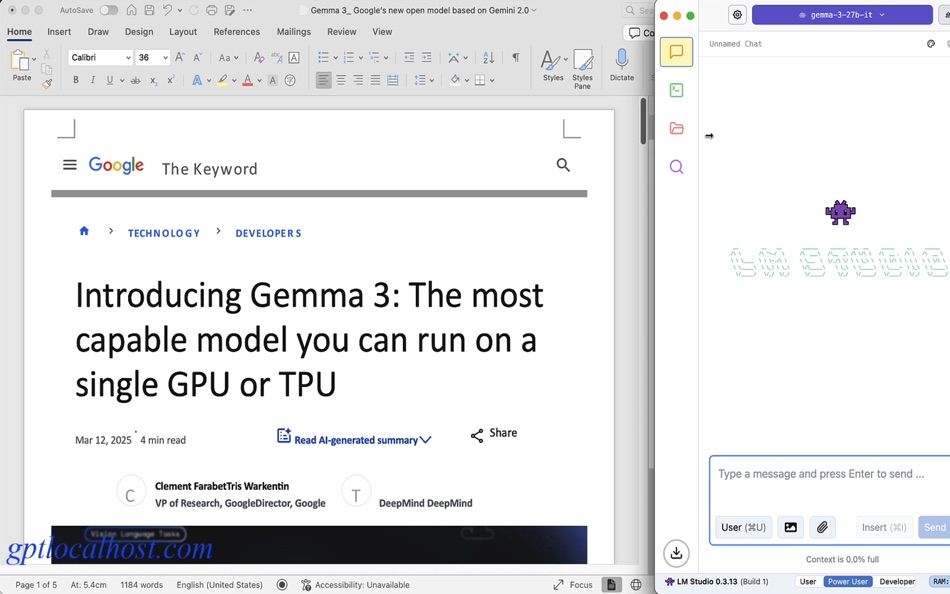Open the My Models folder in LM Studio
Viewport: 950px width, 594px height.
coord(676,128)
